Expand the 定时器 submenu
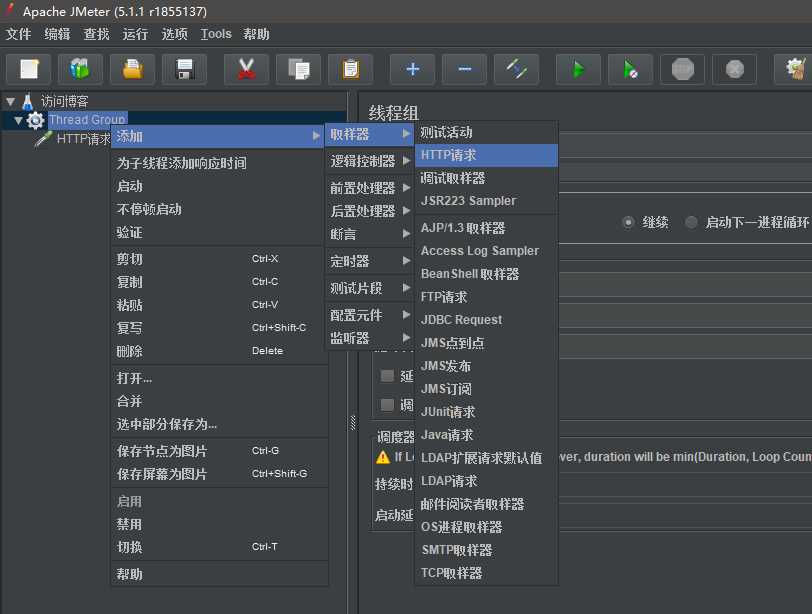 pos(369,261)
